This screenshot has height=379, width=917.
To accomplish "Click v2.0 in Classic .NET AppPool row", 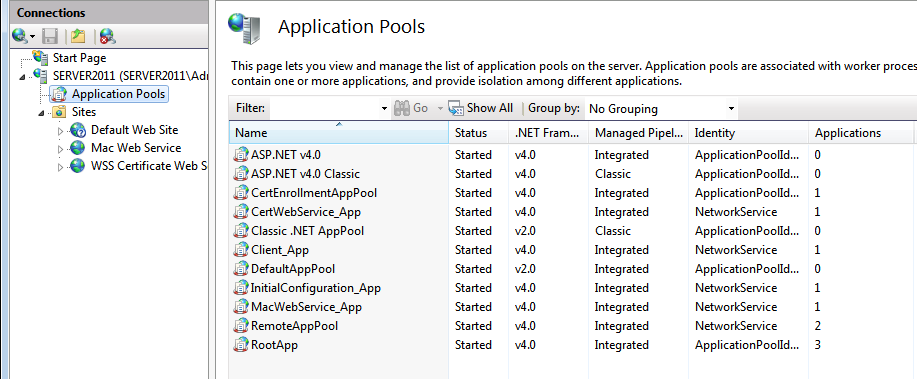I will [525, 231].
